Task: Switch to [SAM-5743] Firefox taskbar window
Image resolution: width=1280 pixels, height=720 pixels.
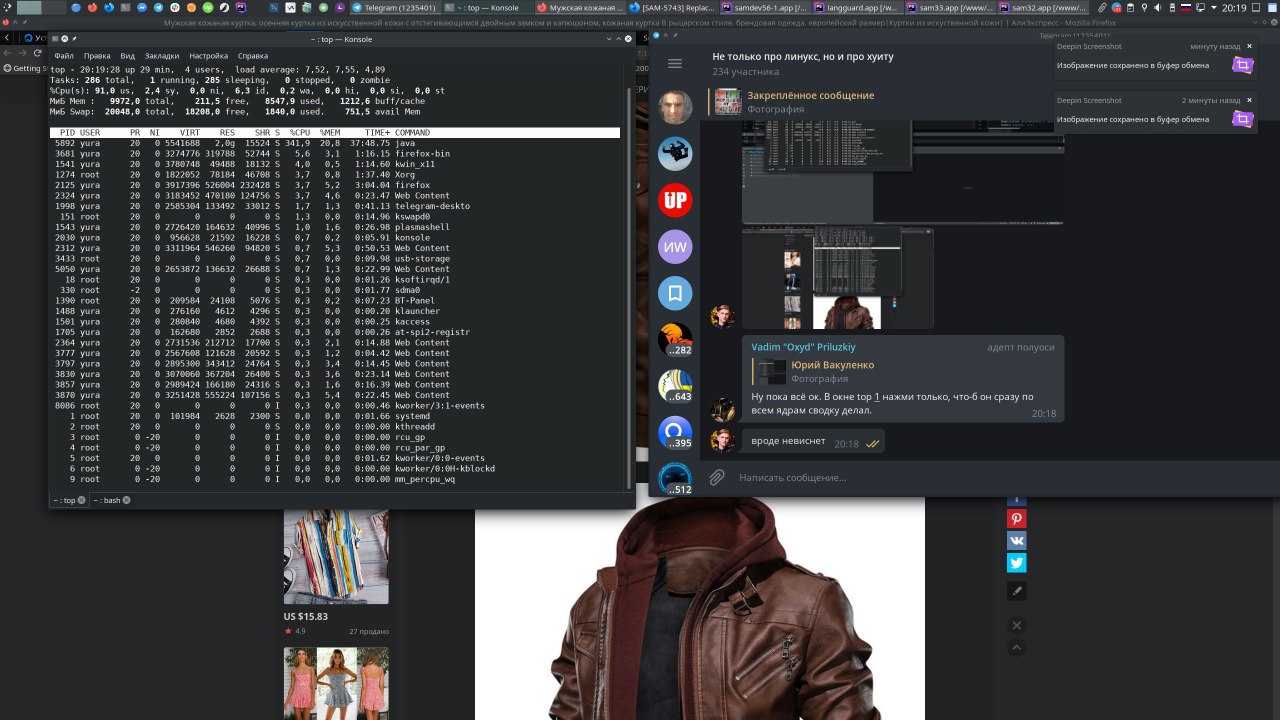Action: tap(672, 8)
